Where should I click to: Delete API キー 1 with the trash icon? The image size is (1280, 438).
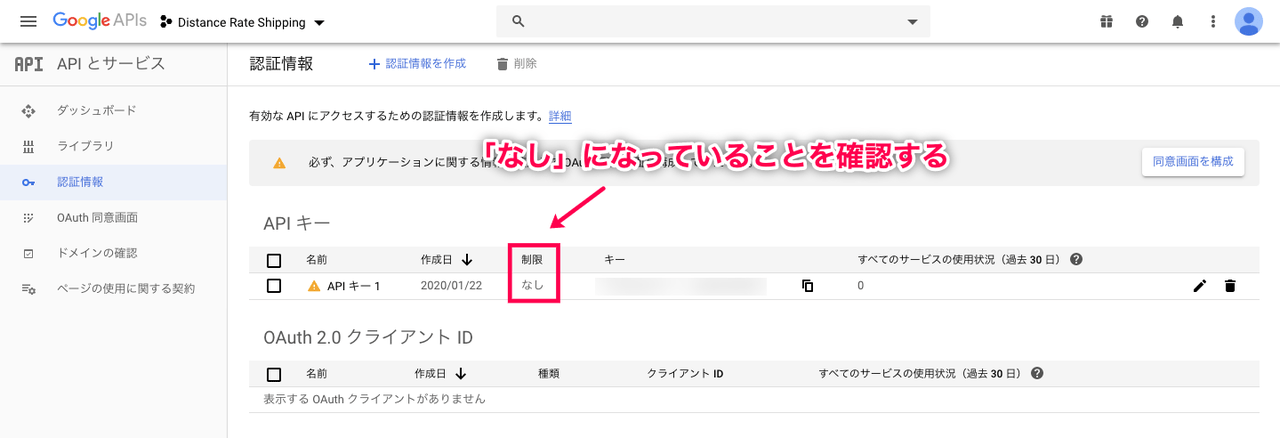(1230, 286)
